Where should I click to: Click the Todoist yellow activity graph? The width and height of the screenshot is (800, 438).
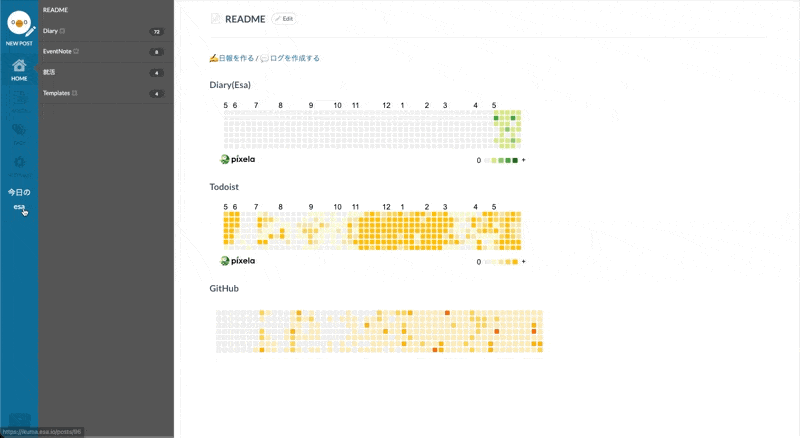point(372,228)
